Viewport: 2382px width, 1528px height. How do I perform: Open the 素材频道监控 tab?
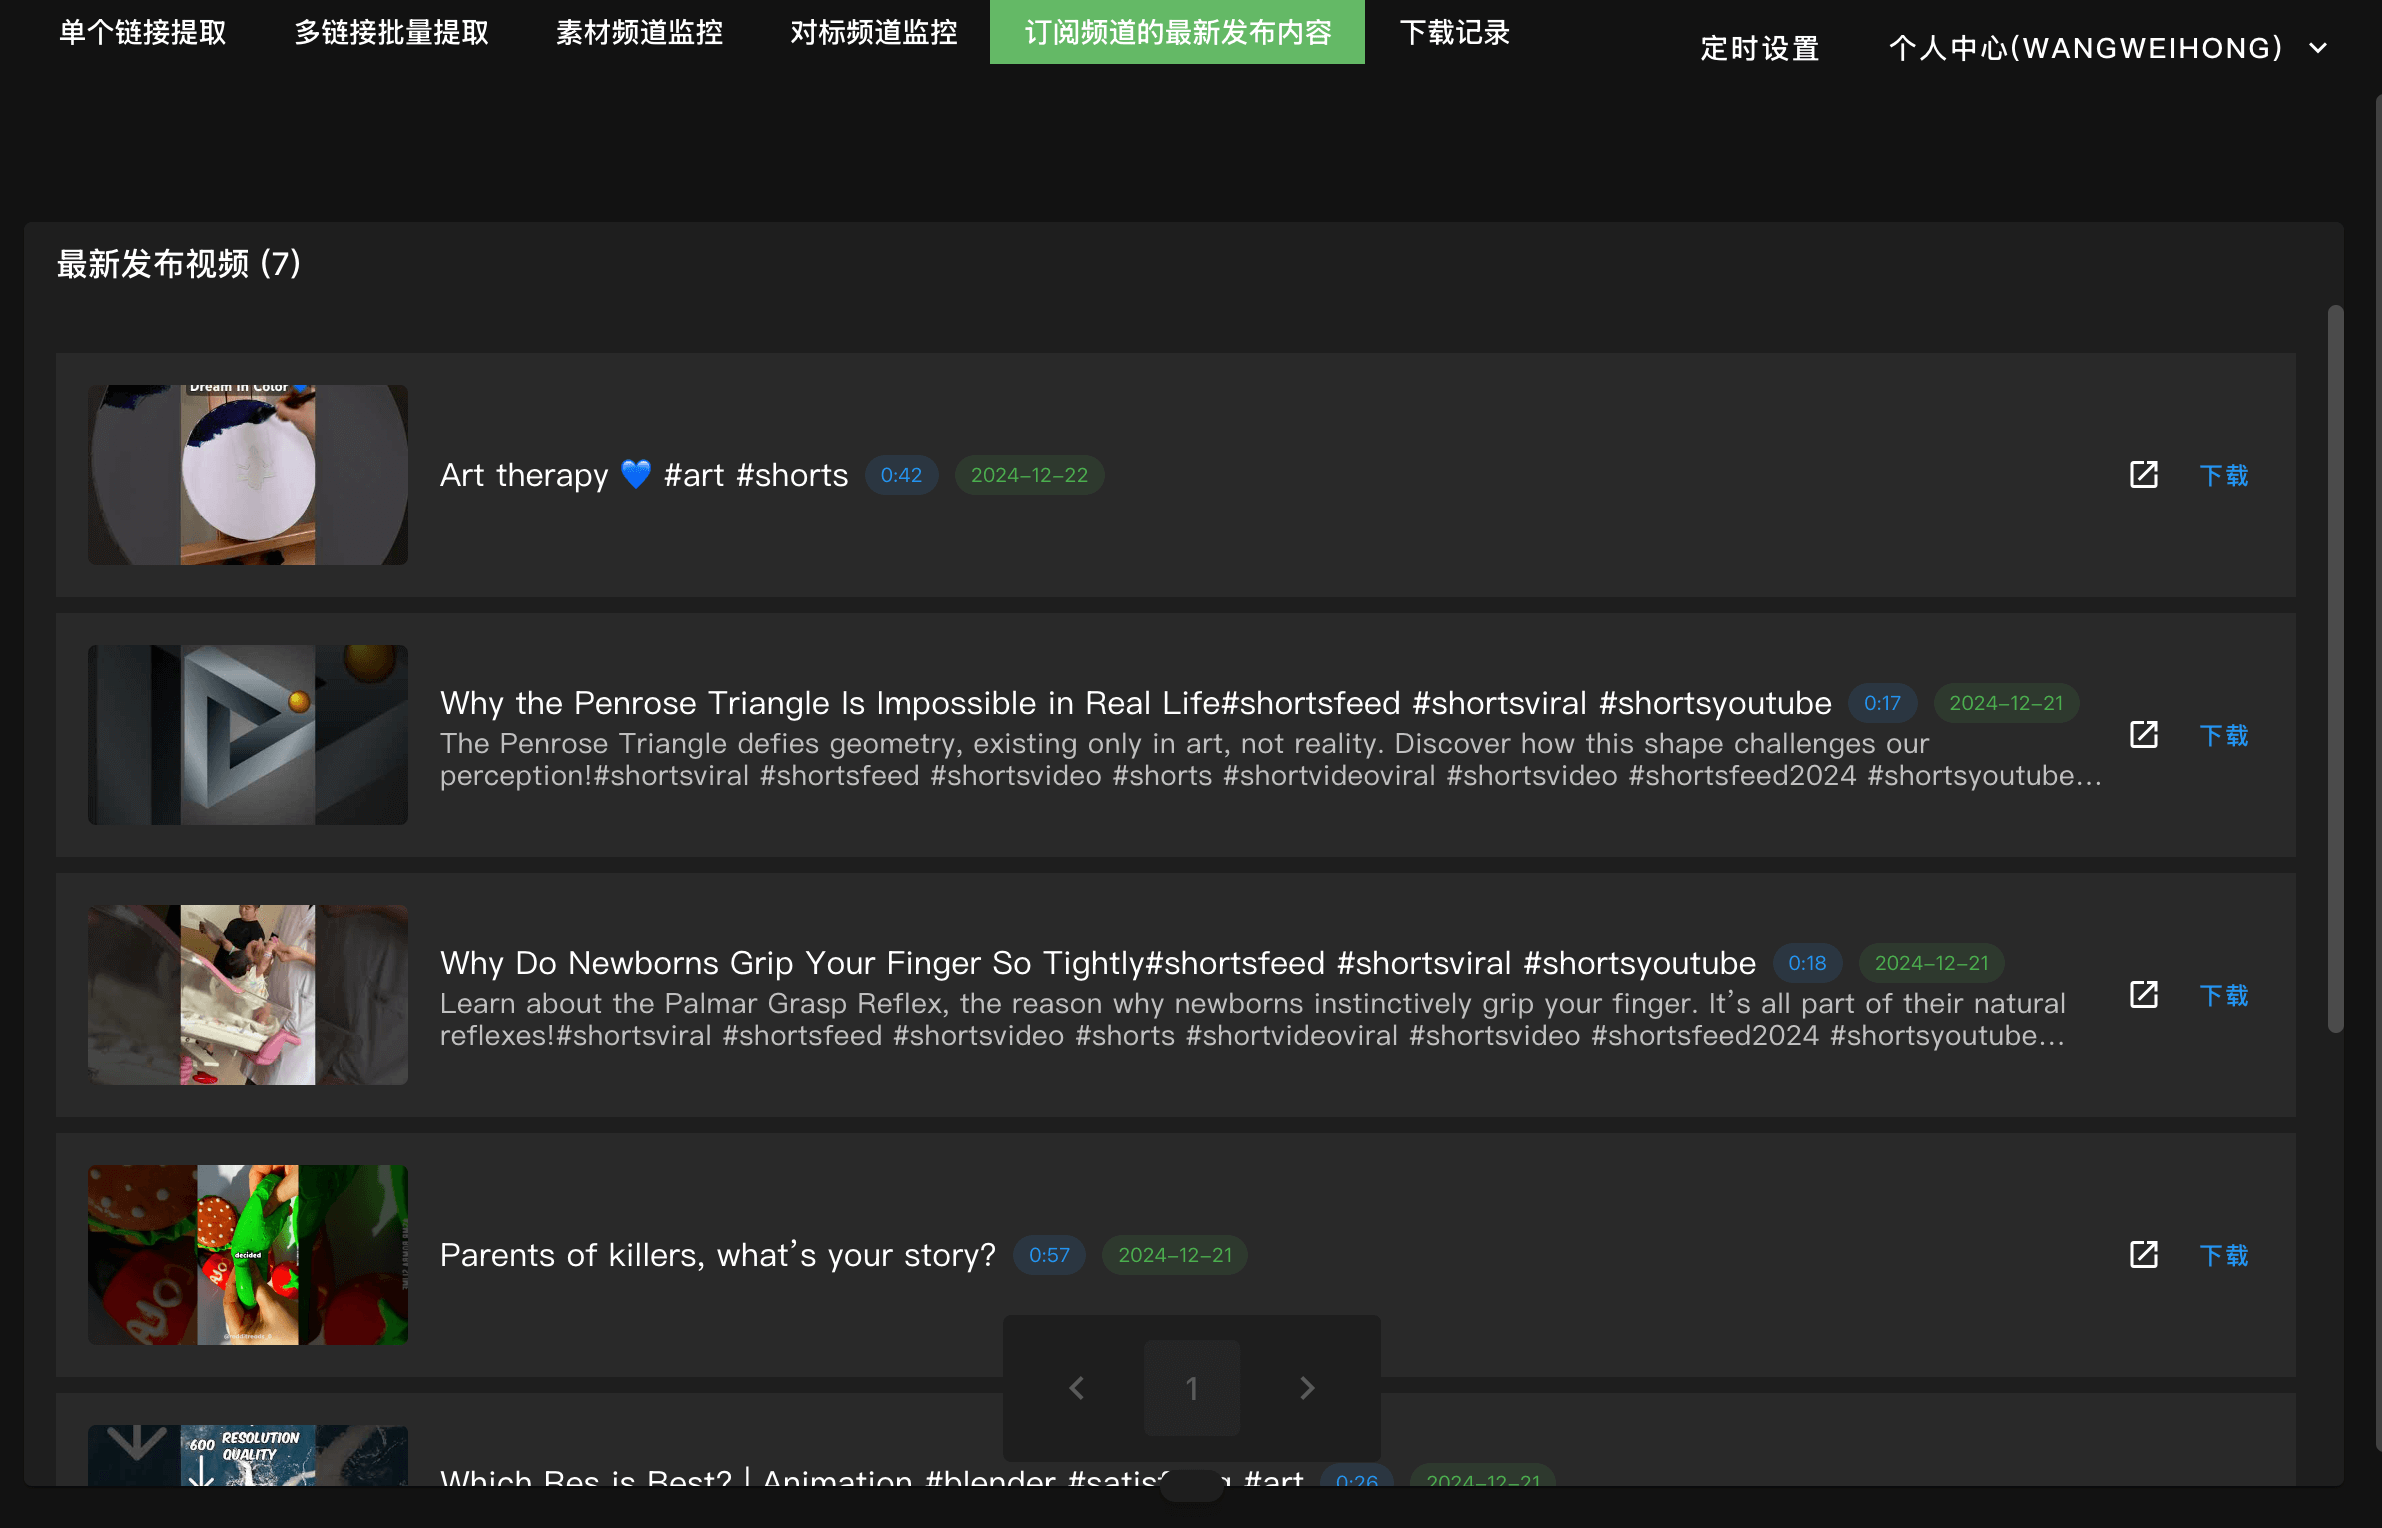point(639,32)
